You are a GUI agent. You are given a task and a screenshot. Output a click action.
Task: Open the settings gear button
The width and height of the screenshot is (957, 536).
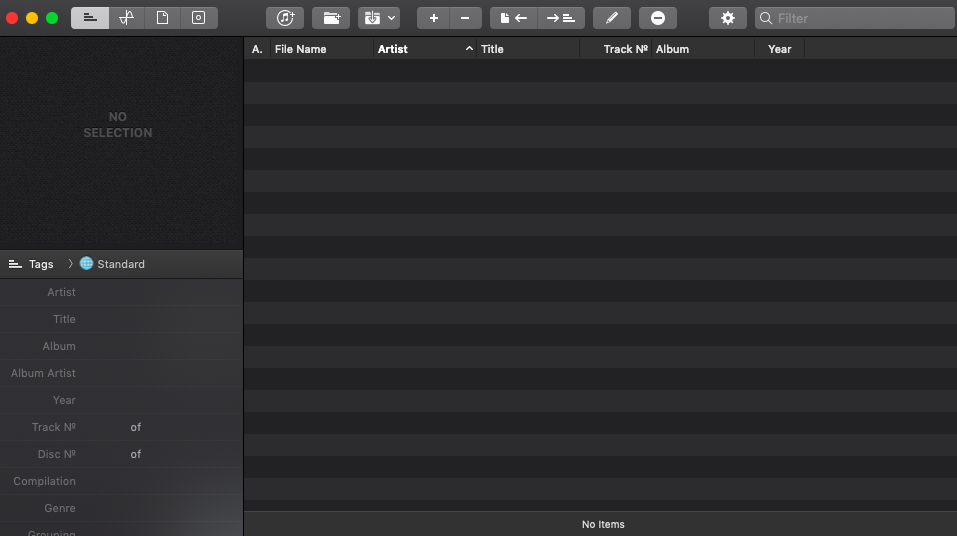(727, 18)
